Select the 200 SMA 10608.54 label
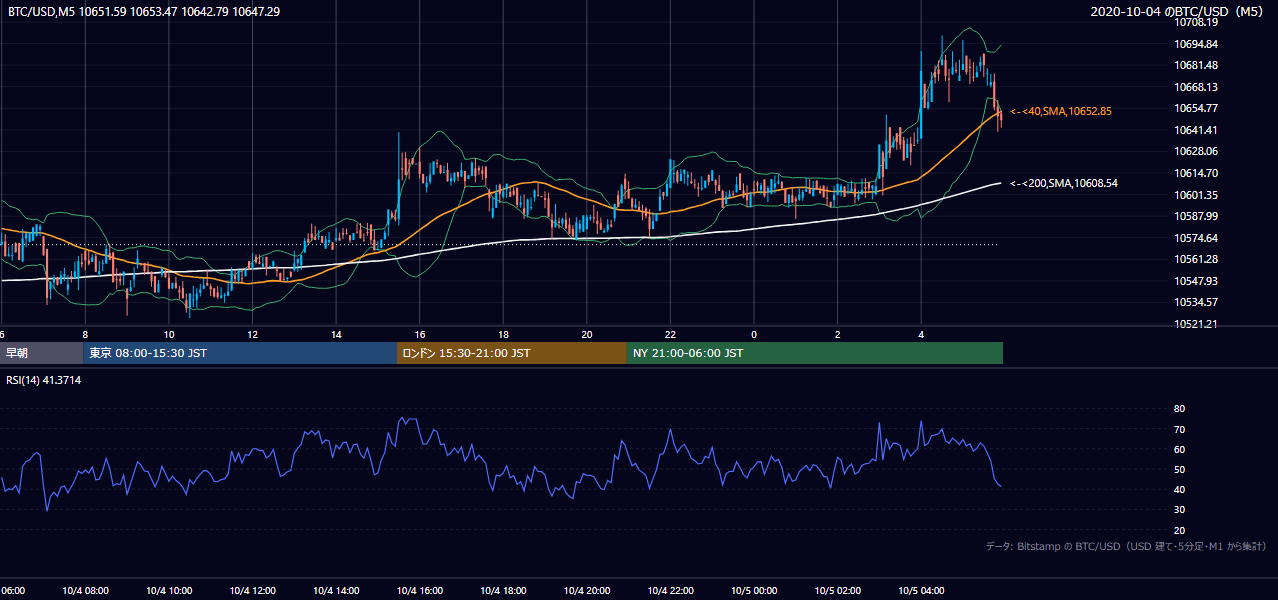The height and width of the screenshot is (600, 1278). pyautogui.click(x=1064, y=183)
